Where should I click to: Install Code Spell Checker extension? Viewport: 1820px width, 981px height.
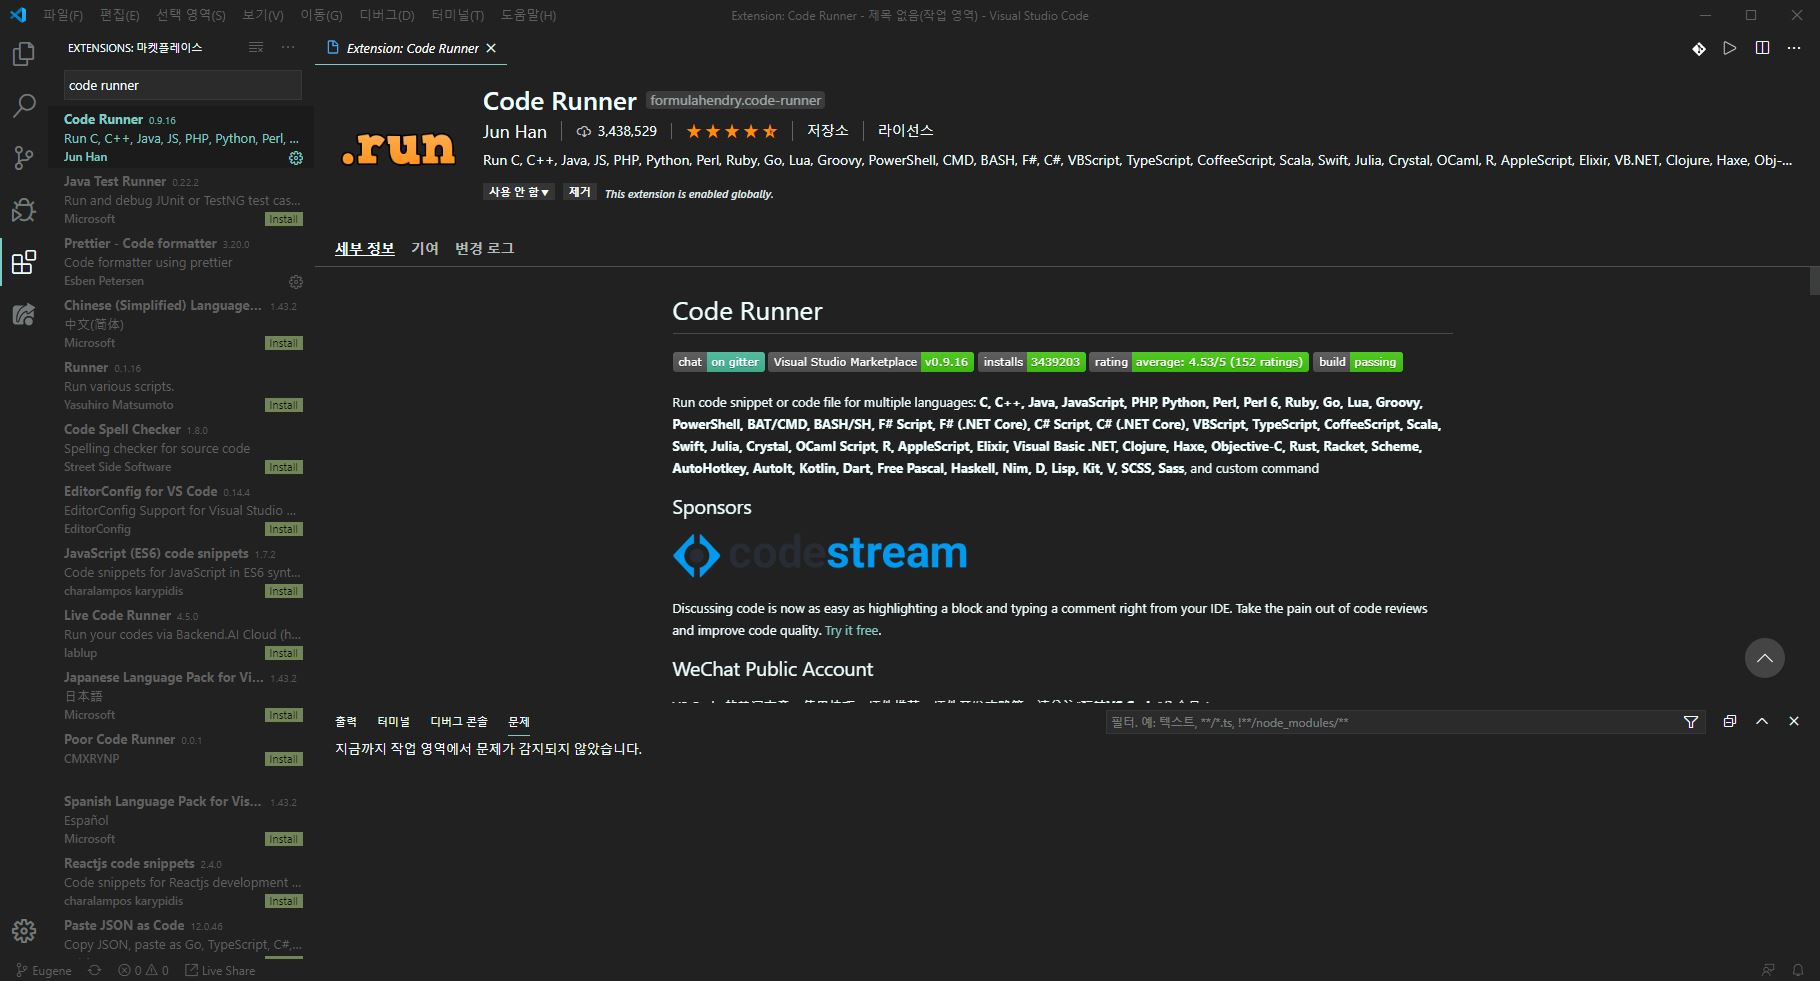(x=283, y=467)
